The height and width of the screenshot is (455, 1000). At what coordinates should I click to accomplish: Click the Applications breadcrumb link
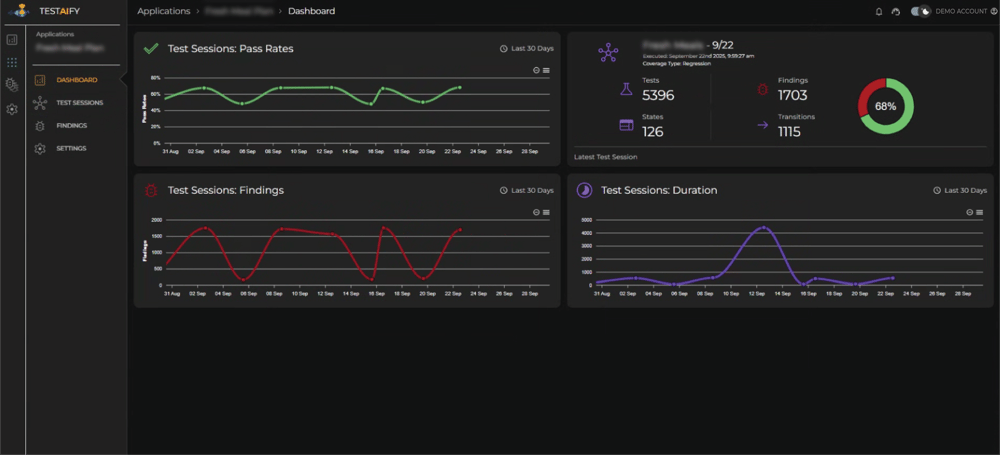point(163,11)
